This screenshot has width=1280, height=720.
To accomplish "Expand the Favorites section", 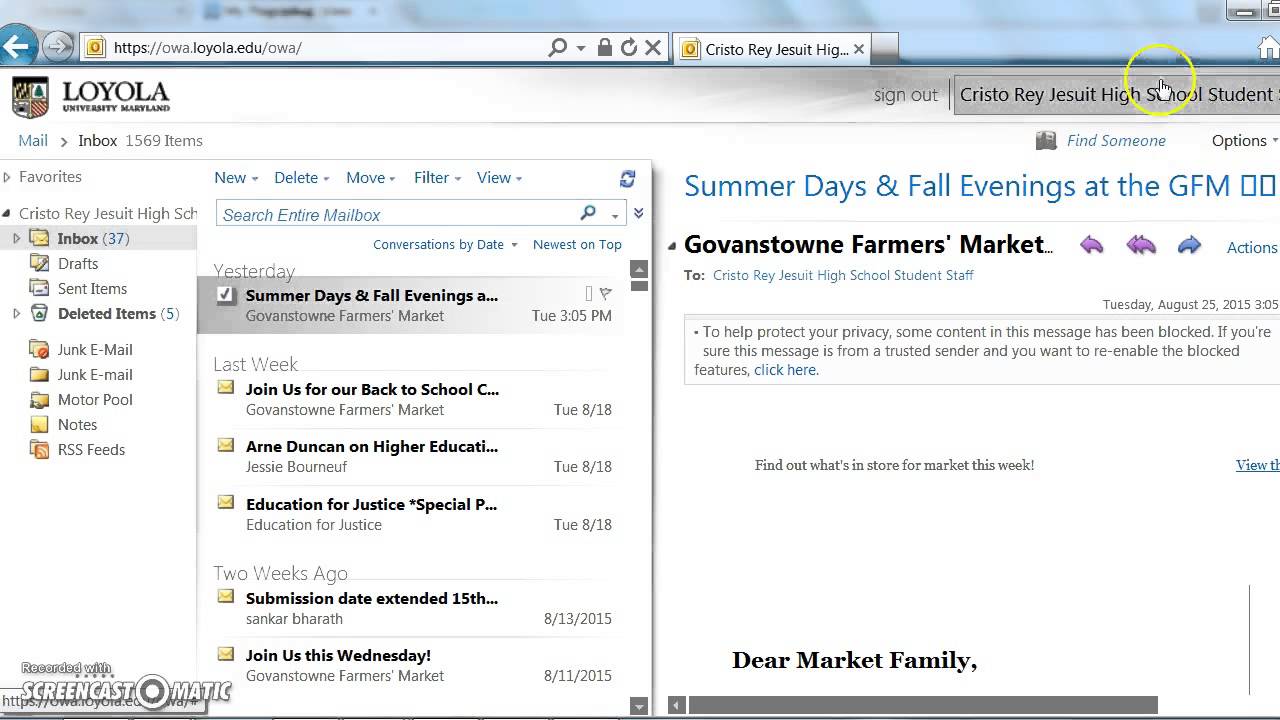I will click(x=7, y=177).
